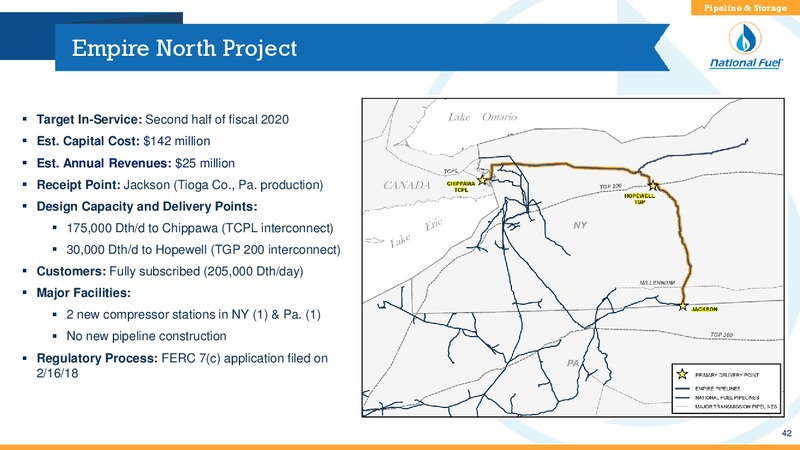
Task: Click the 'JACKSON' yellow label
Action: (704, 309)
